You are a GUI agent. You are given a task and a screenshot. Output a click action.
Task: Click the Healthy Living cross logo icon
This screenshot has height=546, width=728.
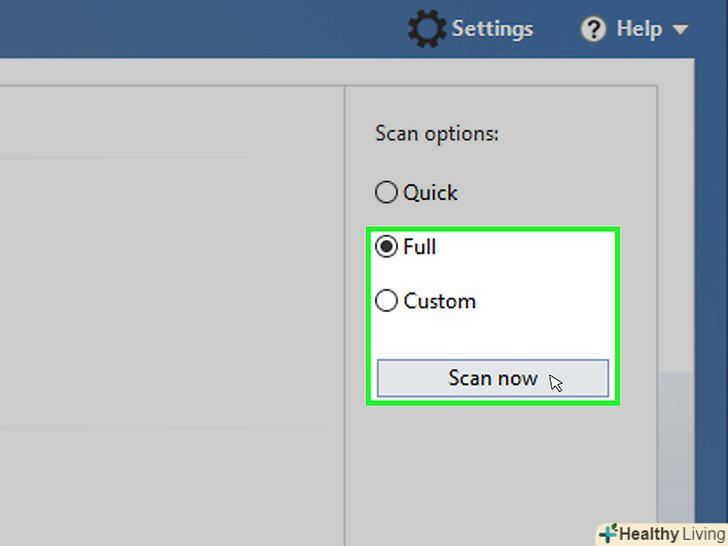pyautogui.click(x=607, y=533)
